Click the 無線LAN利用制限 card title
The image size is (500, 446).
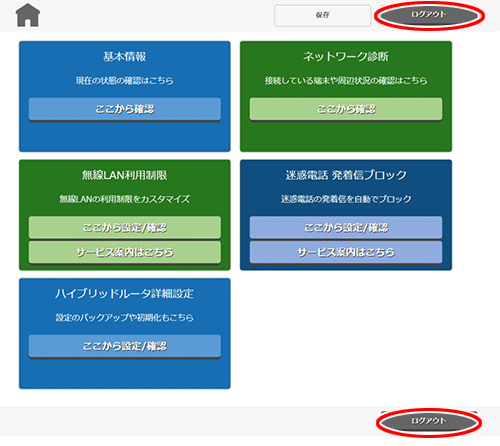[x=125, y=175]
